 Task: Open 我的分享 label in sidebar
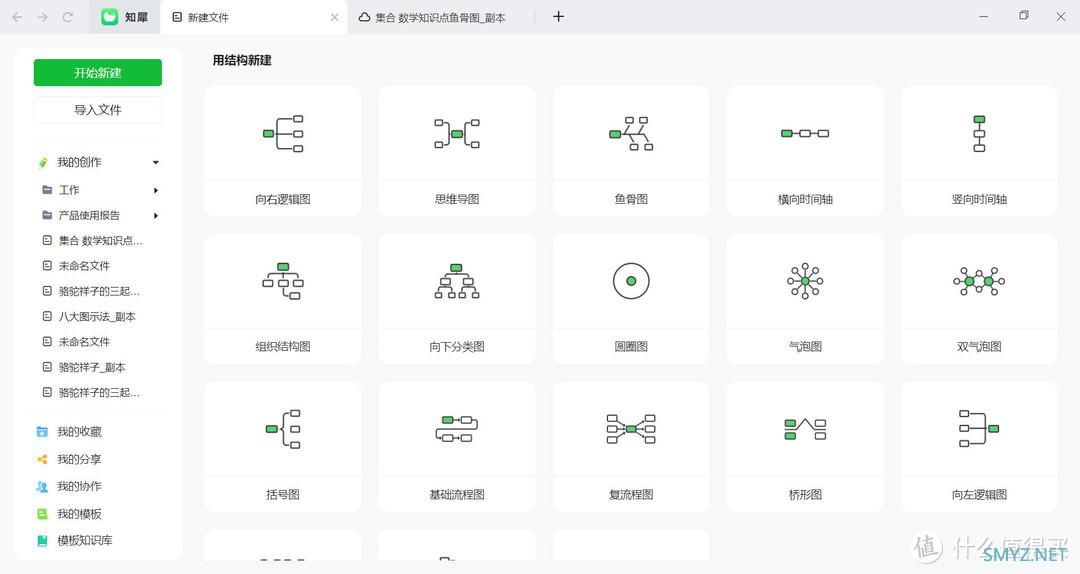click(79, 460)
